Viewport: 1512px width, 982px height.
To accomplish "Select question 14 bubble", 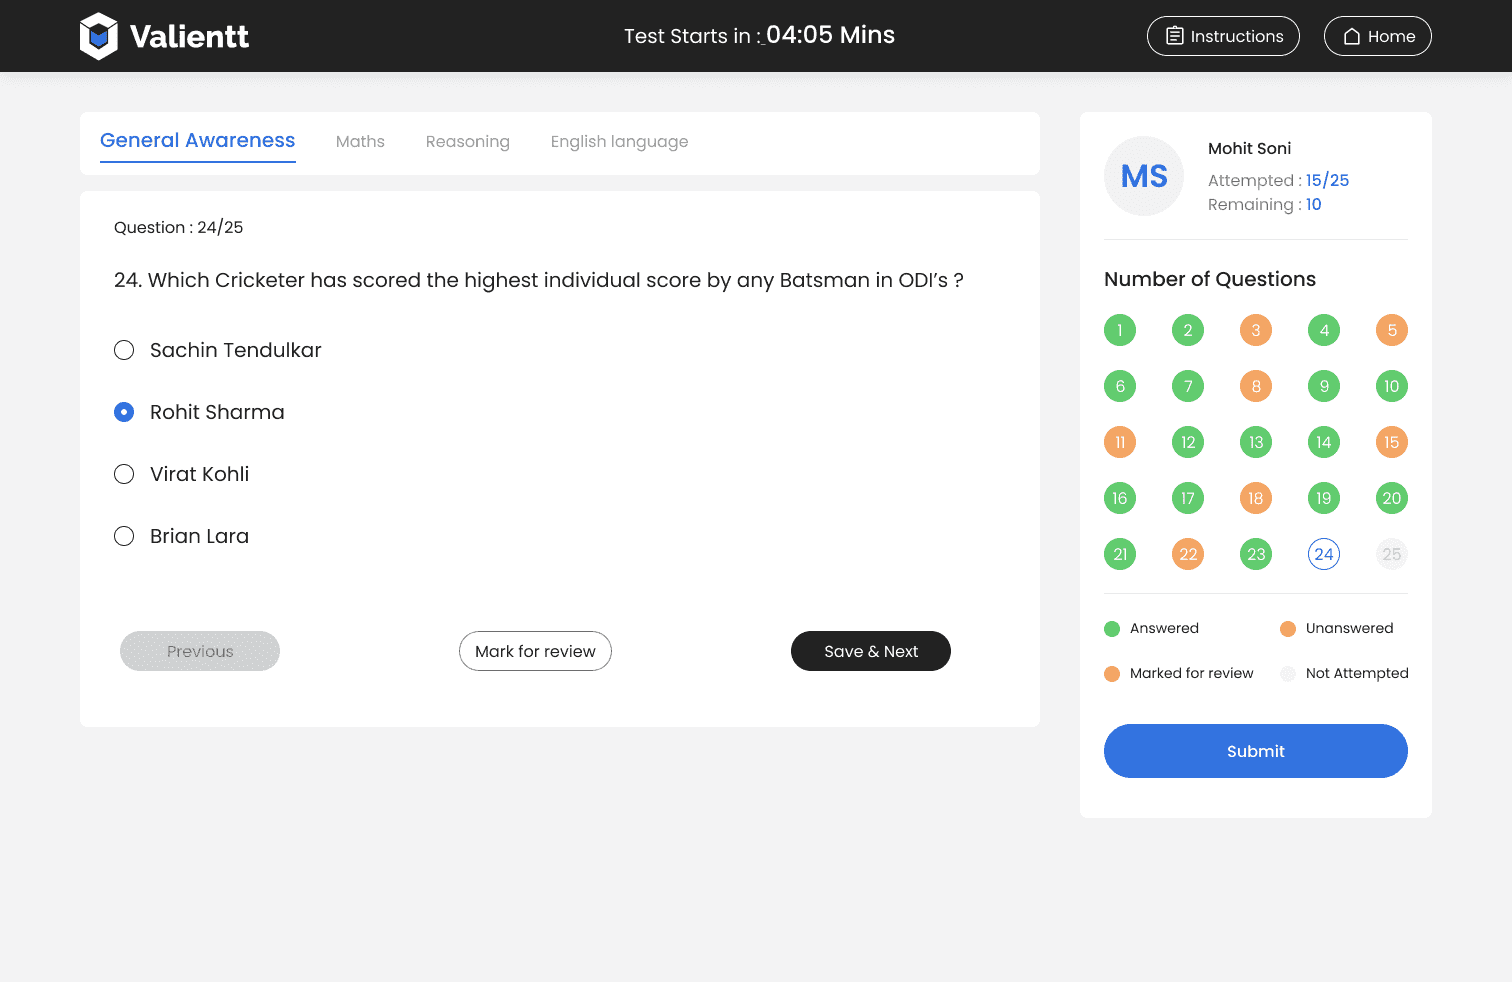I will 1324,442.
